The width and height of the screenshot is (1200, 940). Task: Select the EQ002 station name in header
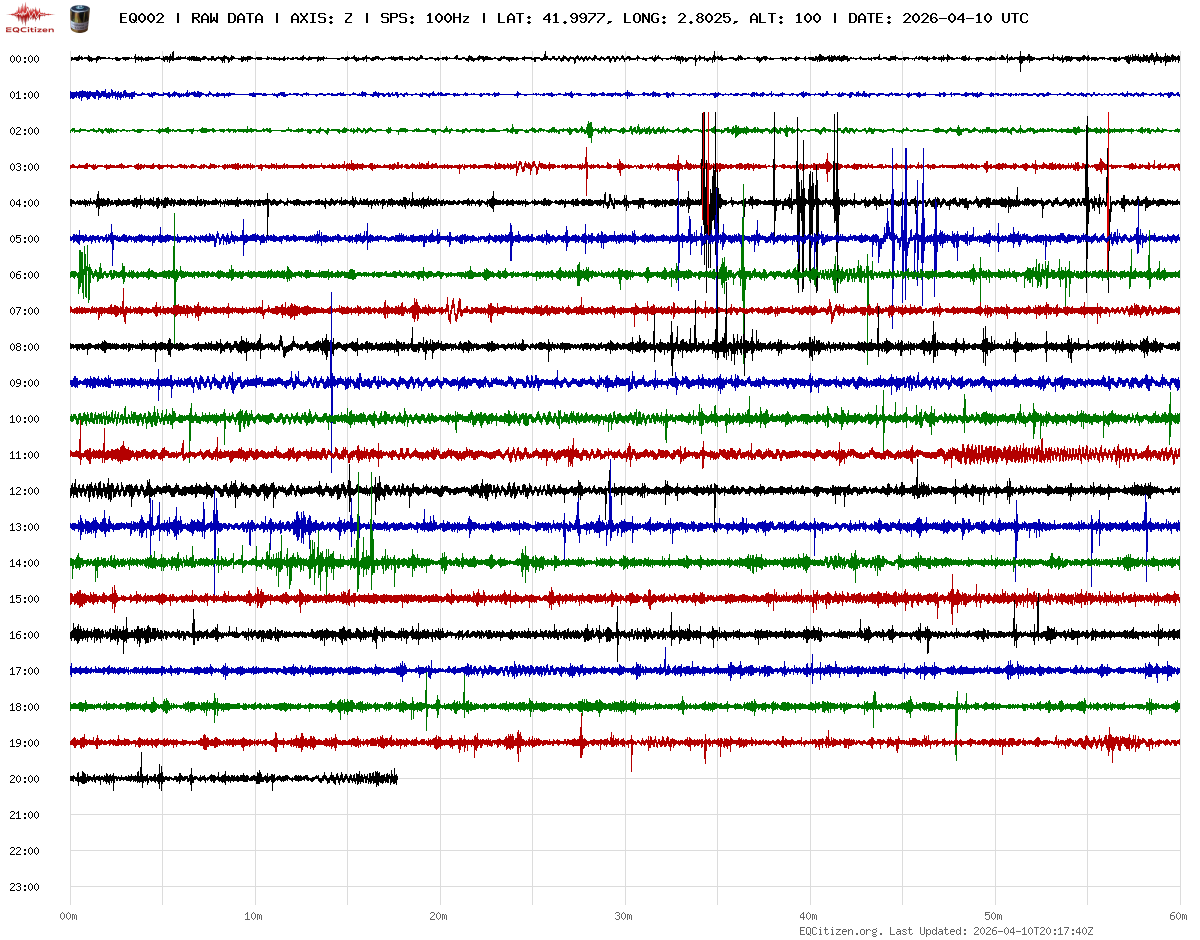[x=141, y=18]
